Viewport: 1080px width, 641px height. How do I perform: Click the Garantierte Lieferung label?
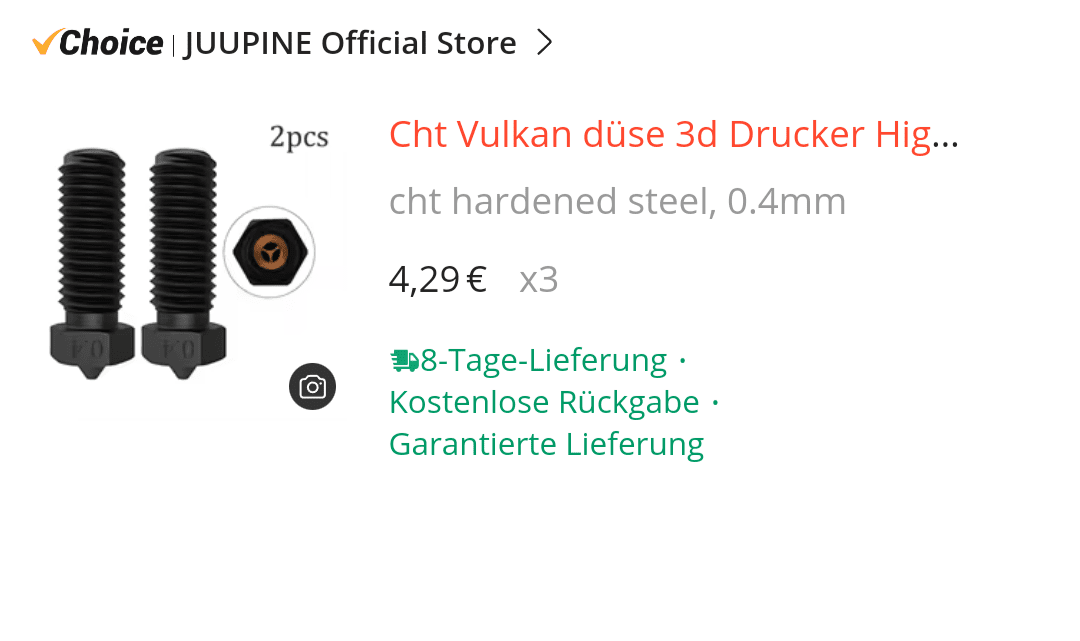tap(546, 444)
